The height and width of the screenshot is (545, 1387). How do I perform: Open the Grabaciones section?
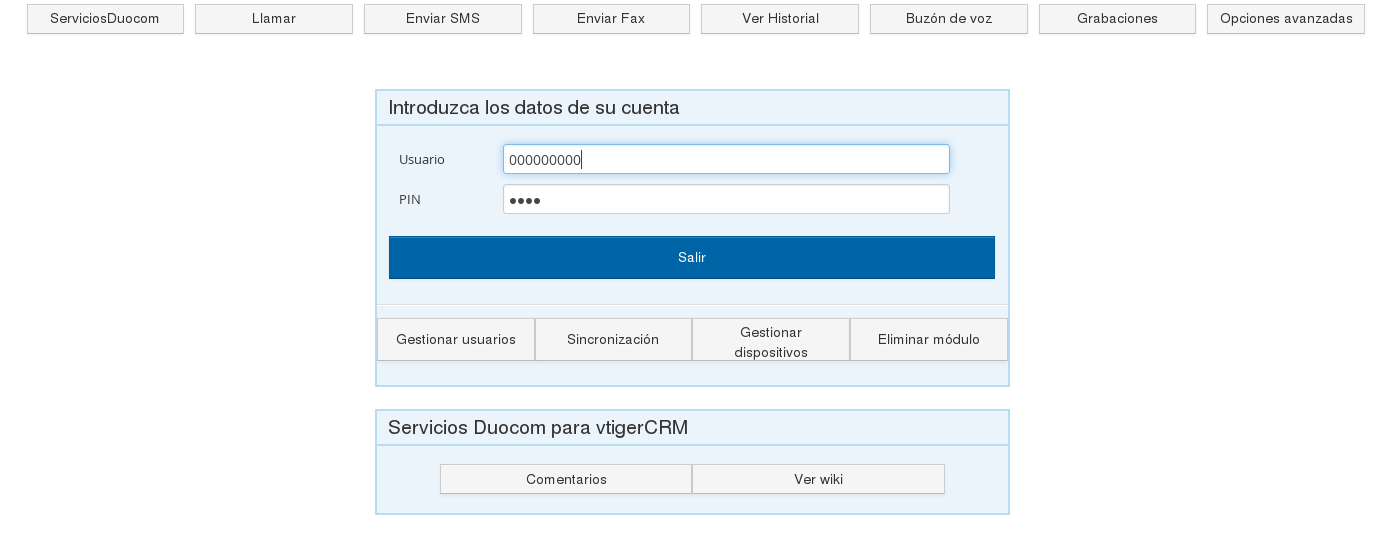1117,19
